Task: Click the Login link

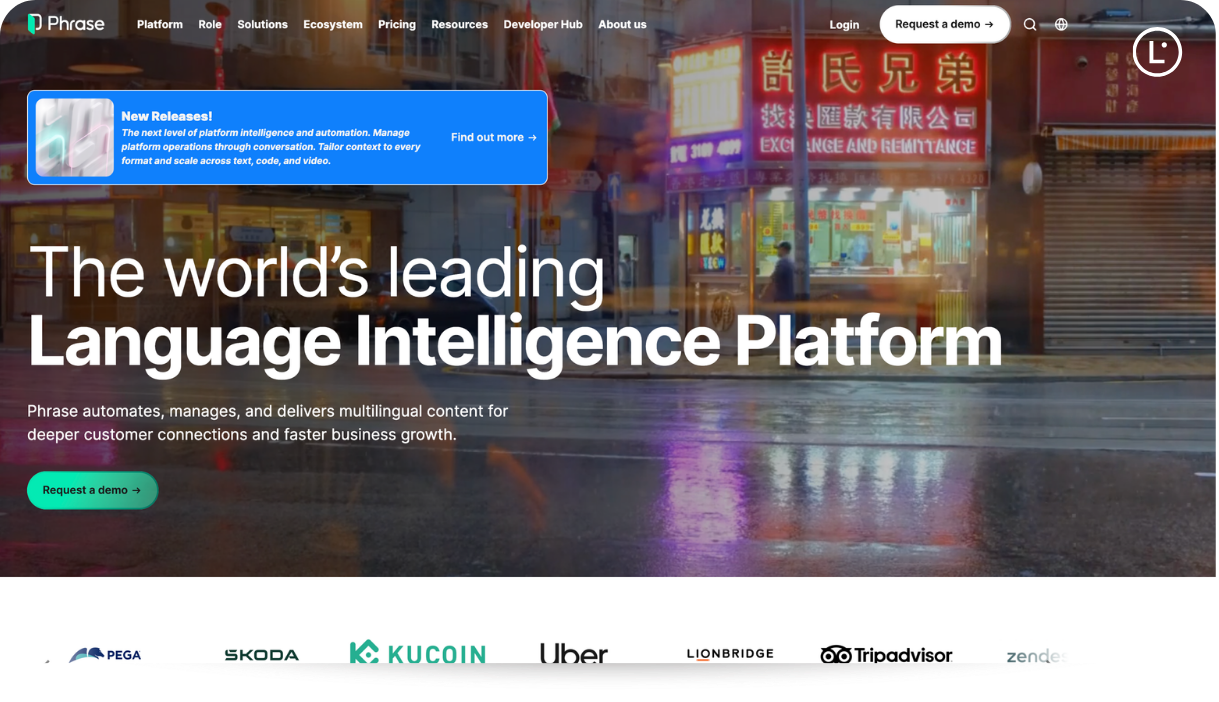Action: click(x=844, y=25)
